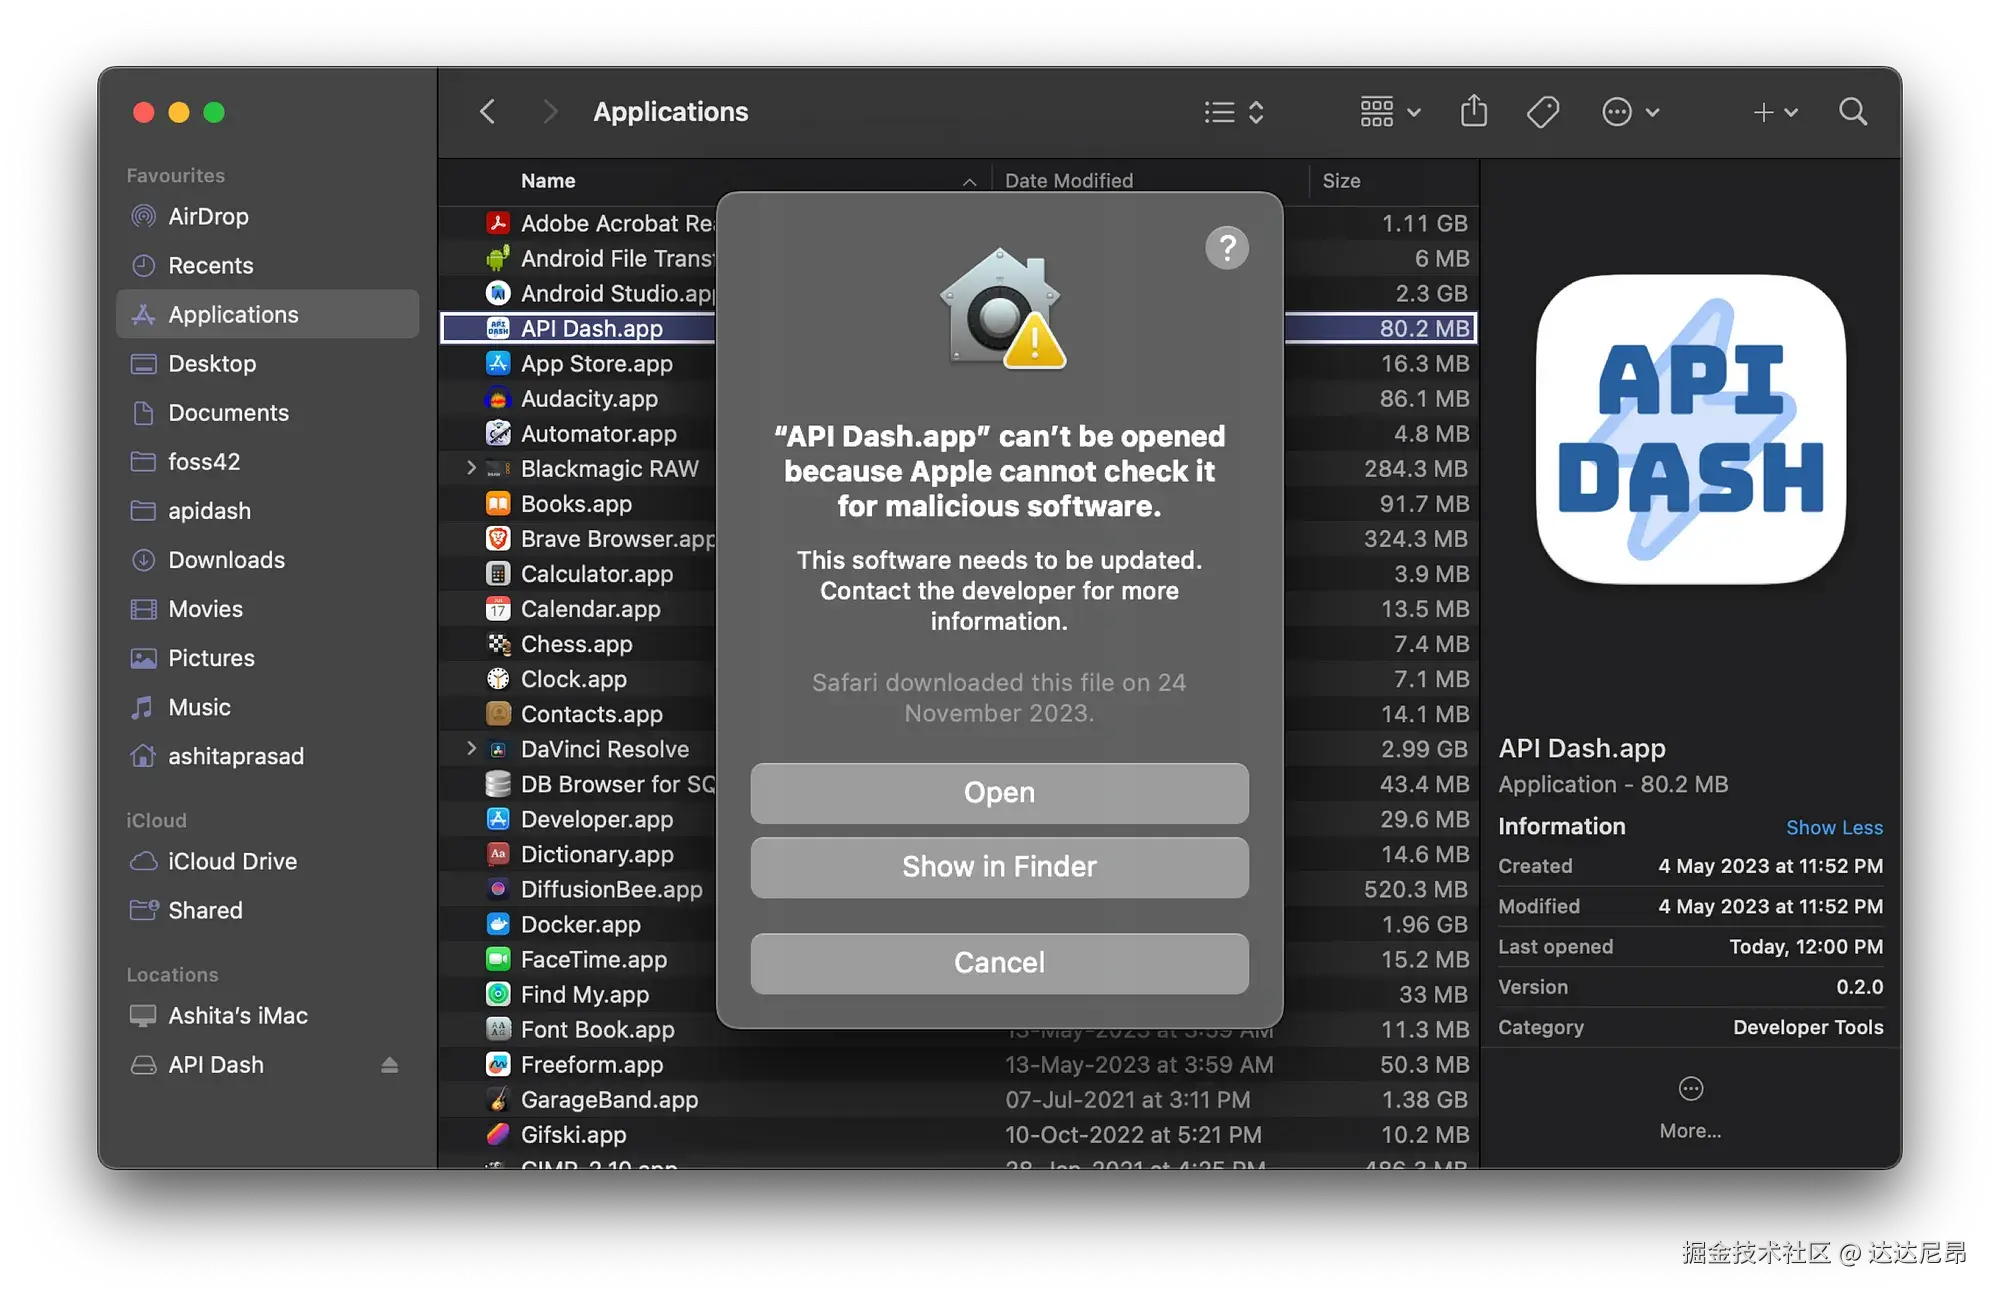Expand the DaVinci Resolve folder
Screen dimensions: 2000x1299
point(471,748)
